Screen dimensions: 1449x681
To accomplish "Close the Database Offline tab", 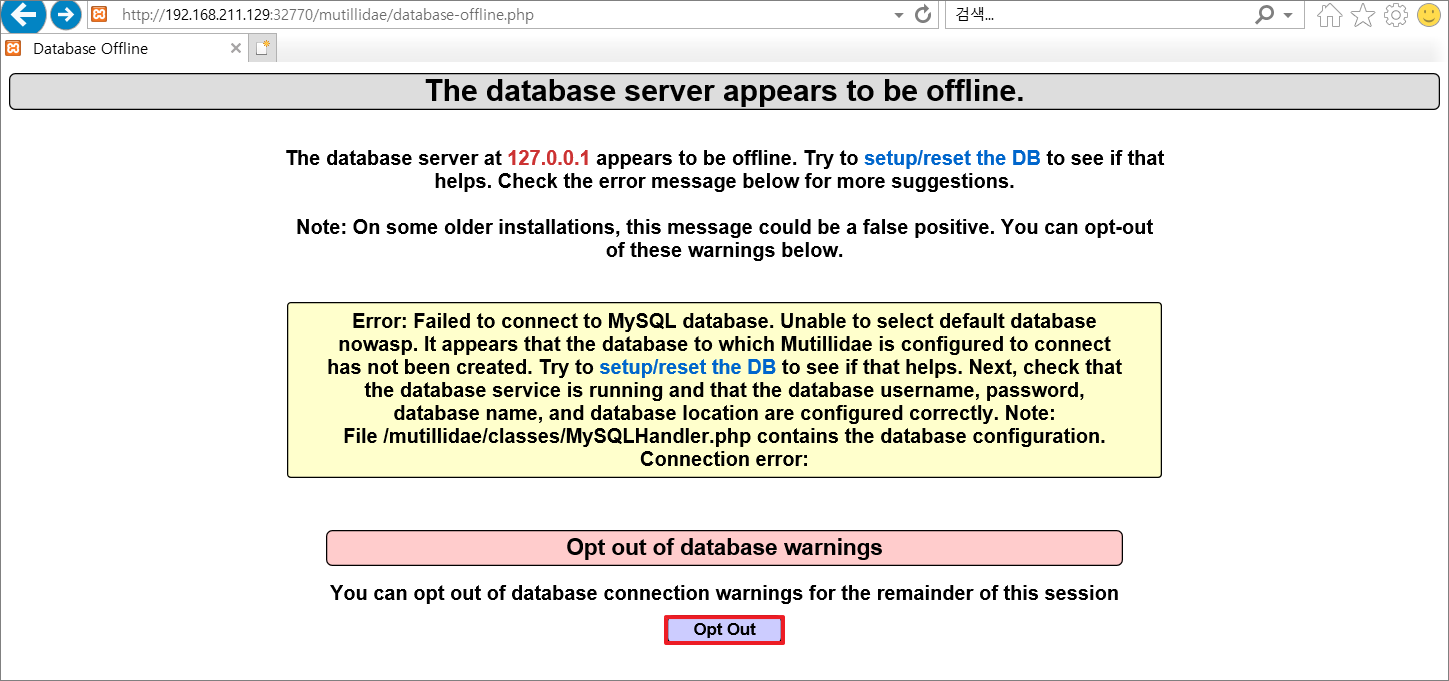I will pos(236,48).
